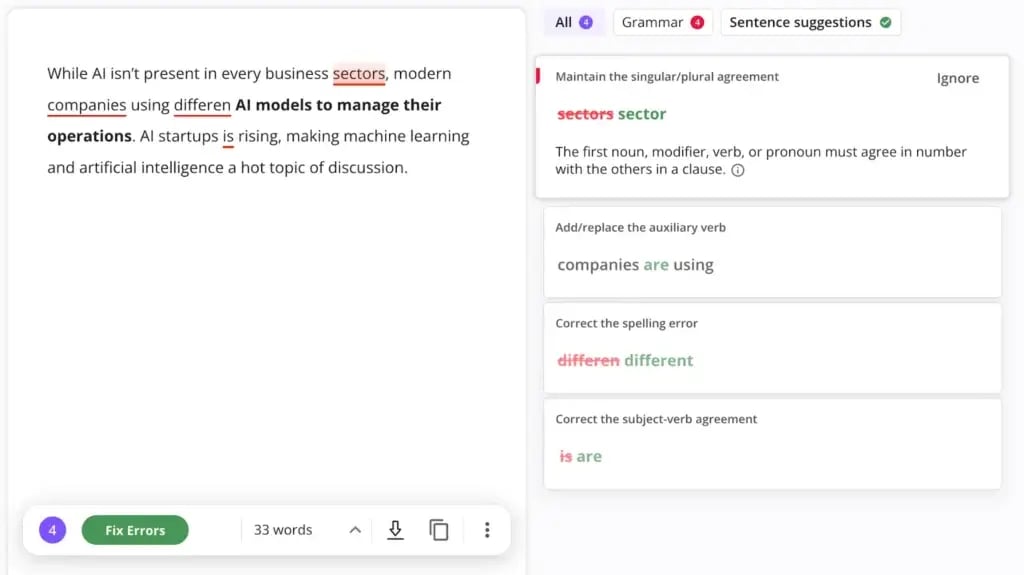Click the purple error count badge
This screenshot has height=575, width=1024.
coord(53,530)
